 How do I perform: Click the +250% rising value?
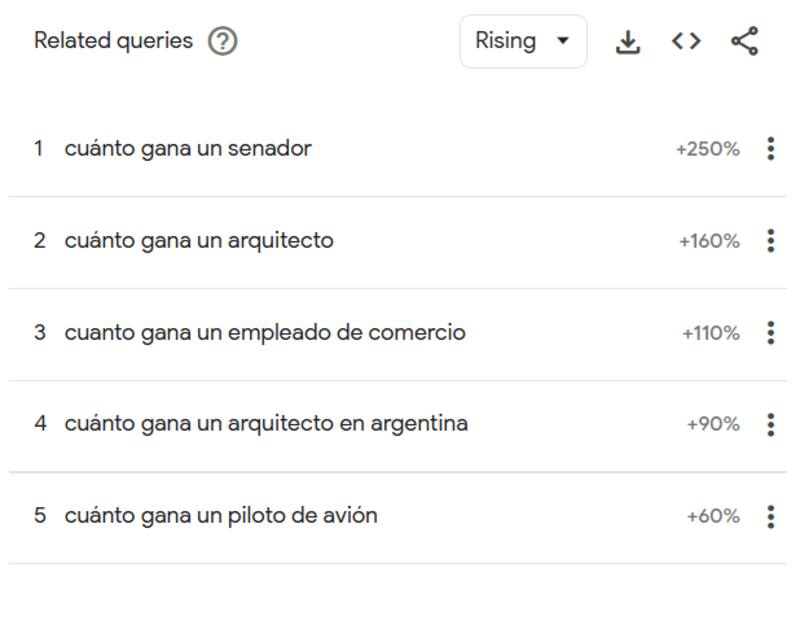708,150
